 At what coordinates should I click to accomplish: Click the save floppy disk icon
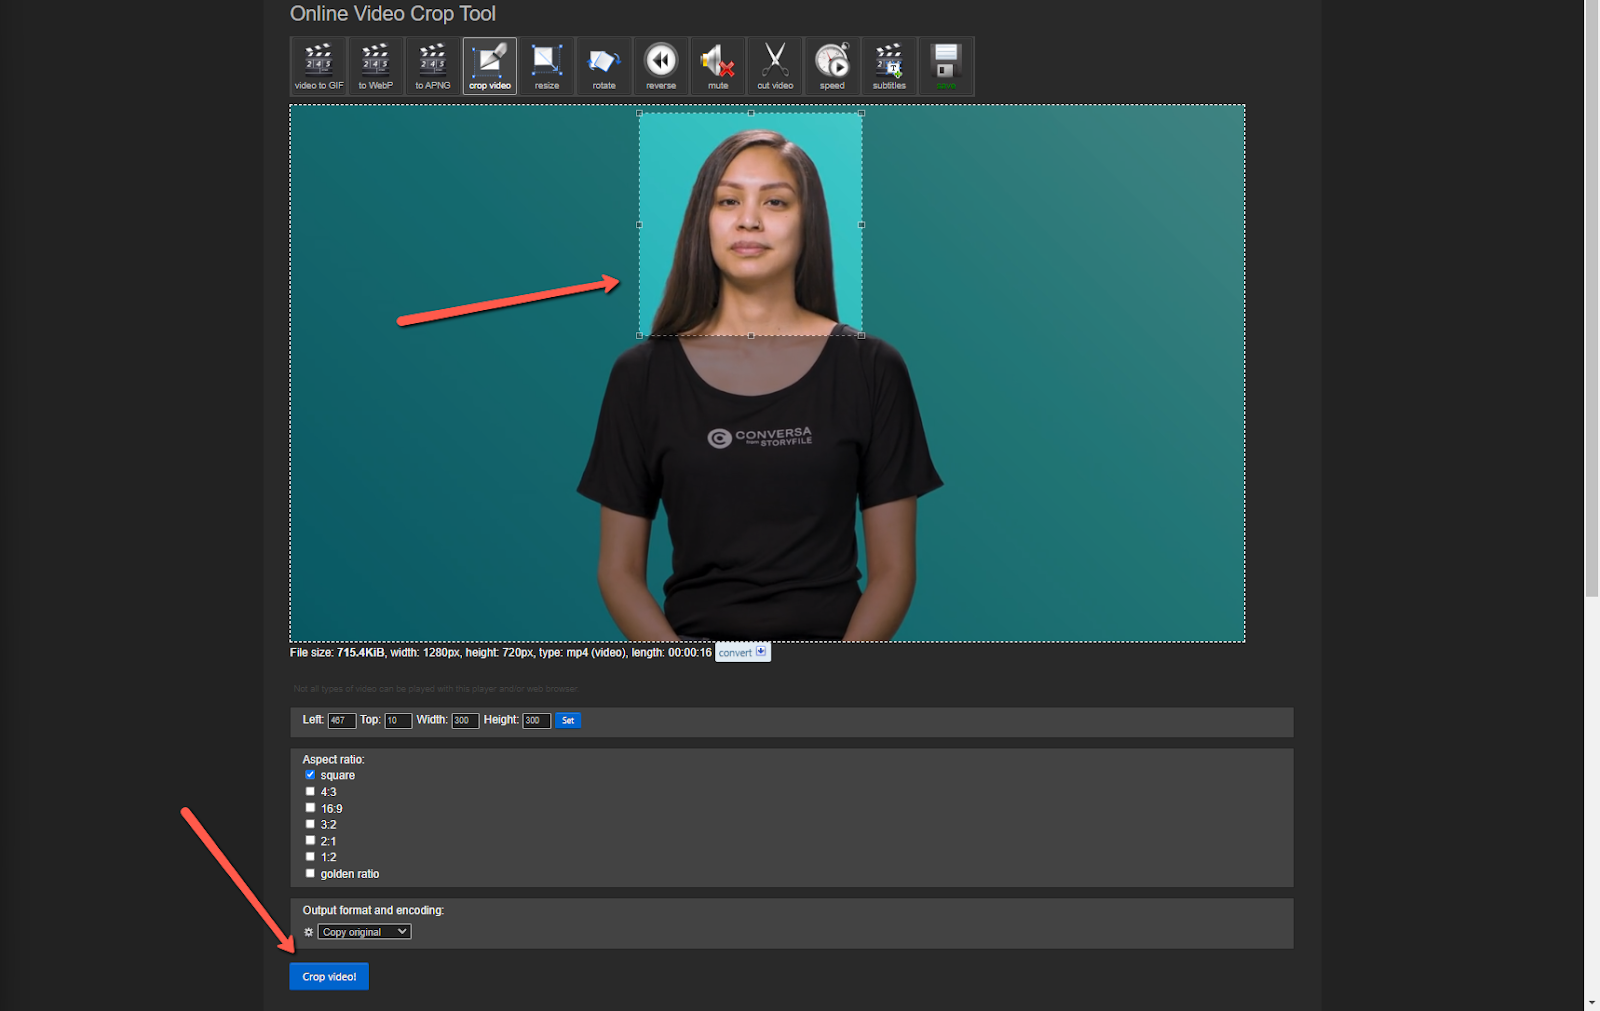click(946, 66)
